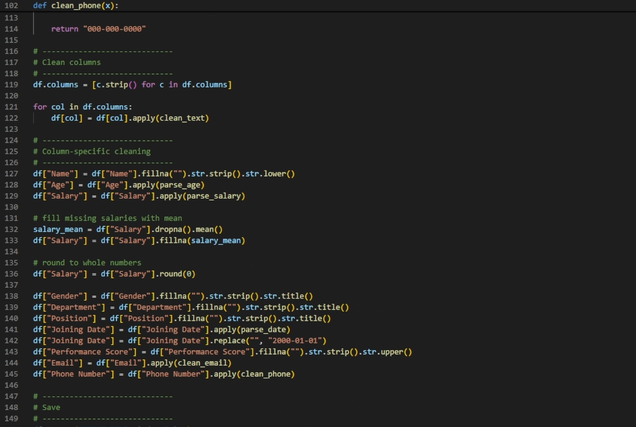Screen dimensions: 636x427
Task: Click line number 114 in the gutter
Action: pyautogui.click(x=11, y=29)
